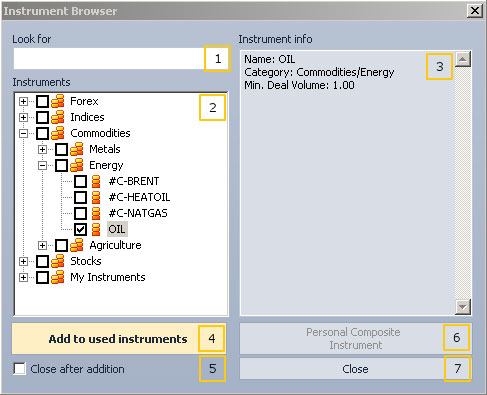487x395 pixels.
Task: Click the #C-NATGAS instrument icon
Action: pos(96,213)
